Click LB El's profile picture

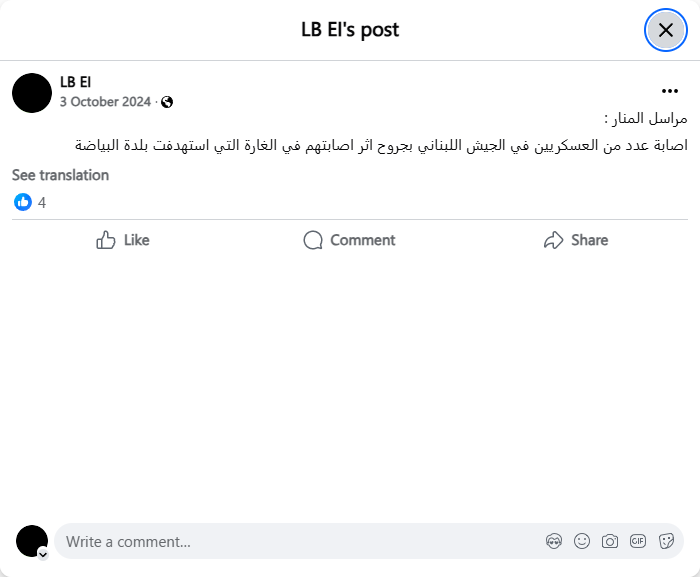coord(32,92)
